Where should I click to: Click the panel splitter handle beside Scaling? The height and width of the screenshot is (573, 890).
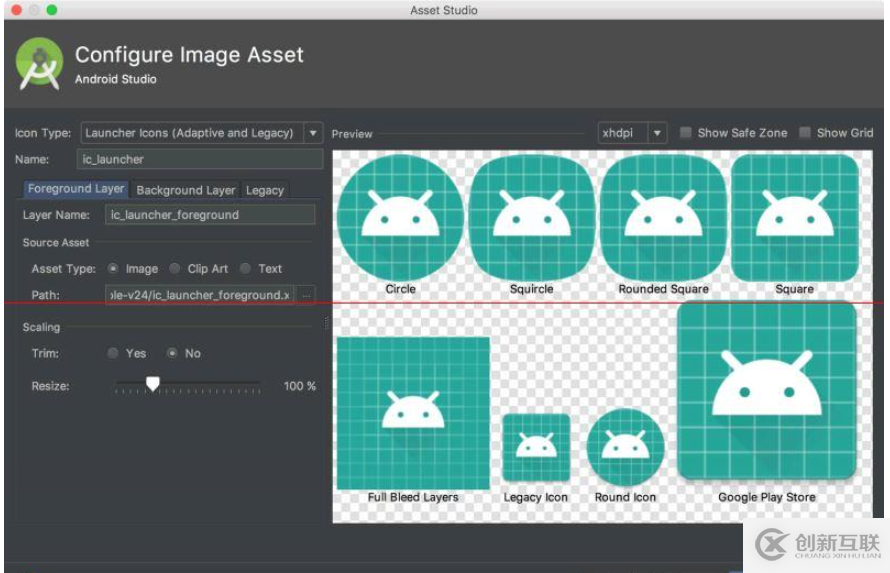(326, 323)
